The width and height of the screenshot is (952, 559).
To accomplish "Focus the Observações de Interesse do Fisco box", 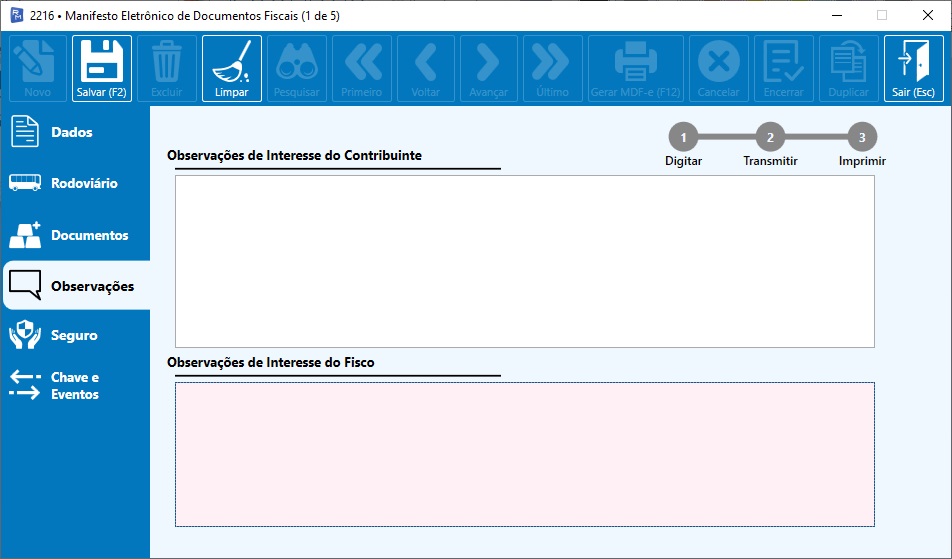I will (525, 455).
